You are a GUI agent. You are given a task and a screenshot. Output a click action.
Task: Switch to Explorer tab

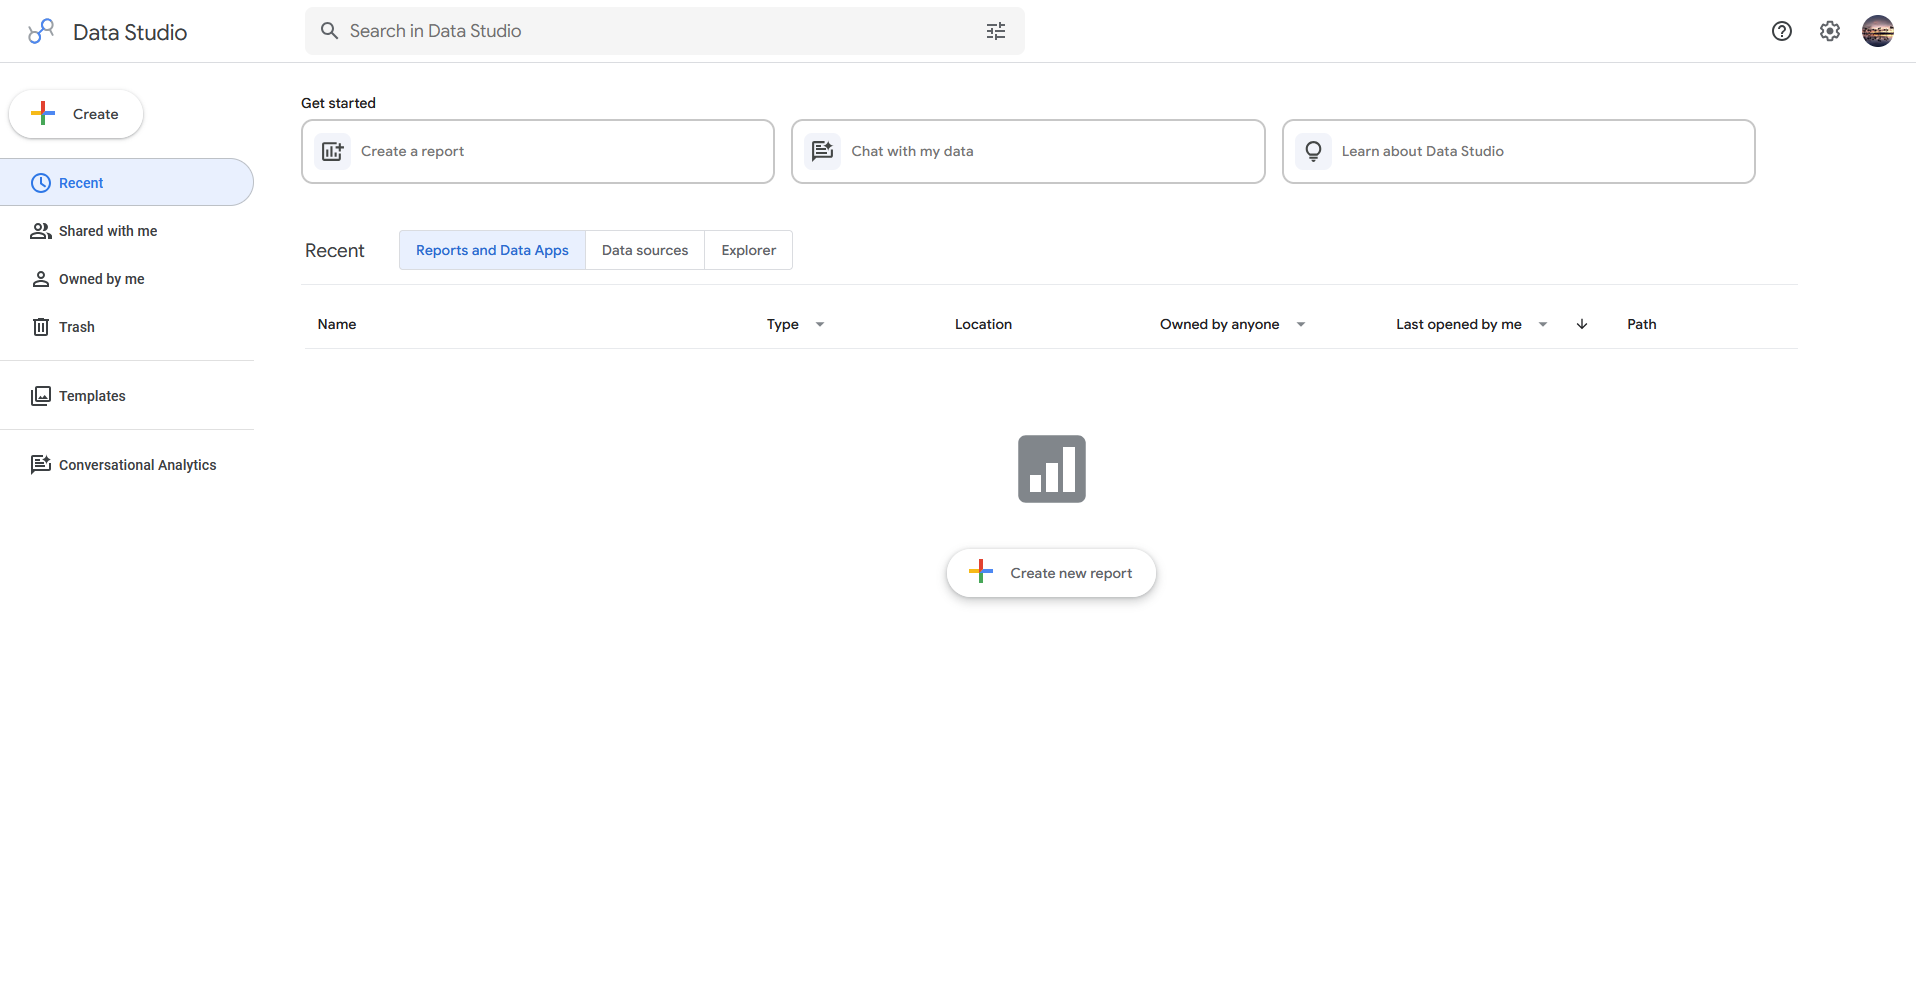[x=748, y=250]
